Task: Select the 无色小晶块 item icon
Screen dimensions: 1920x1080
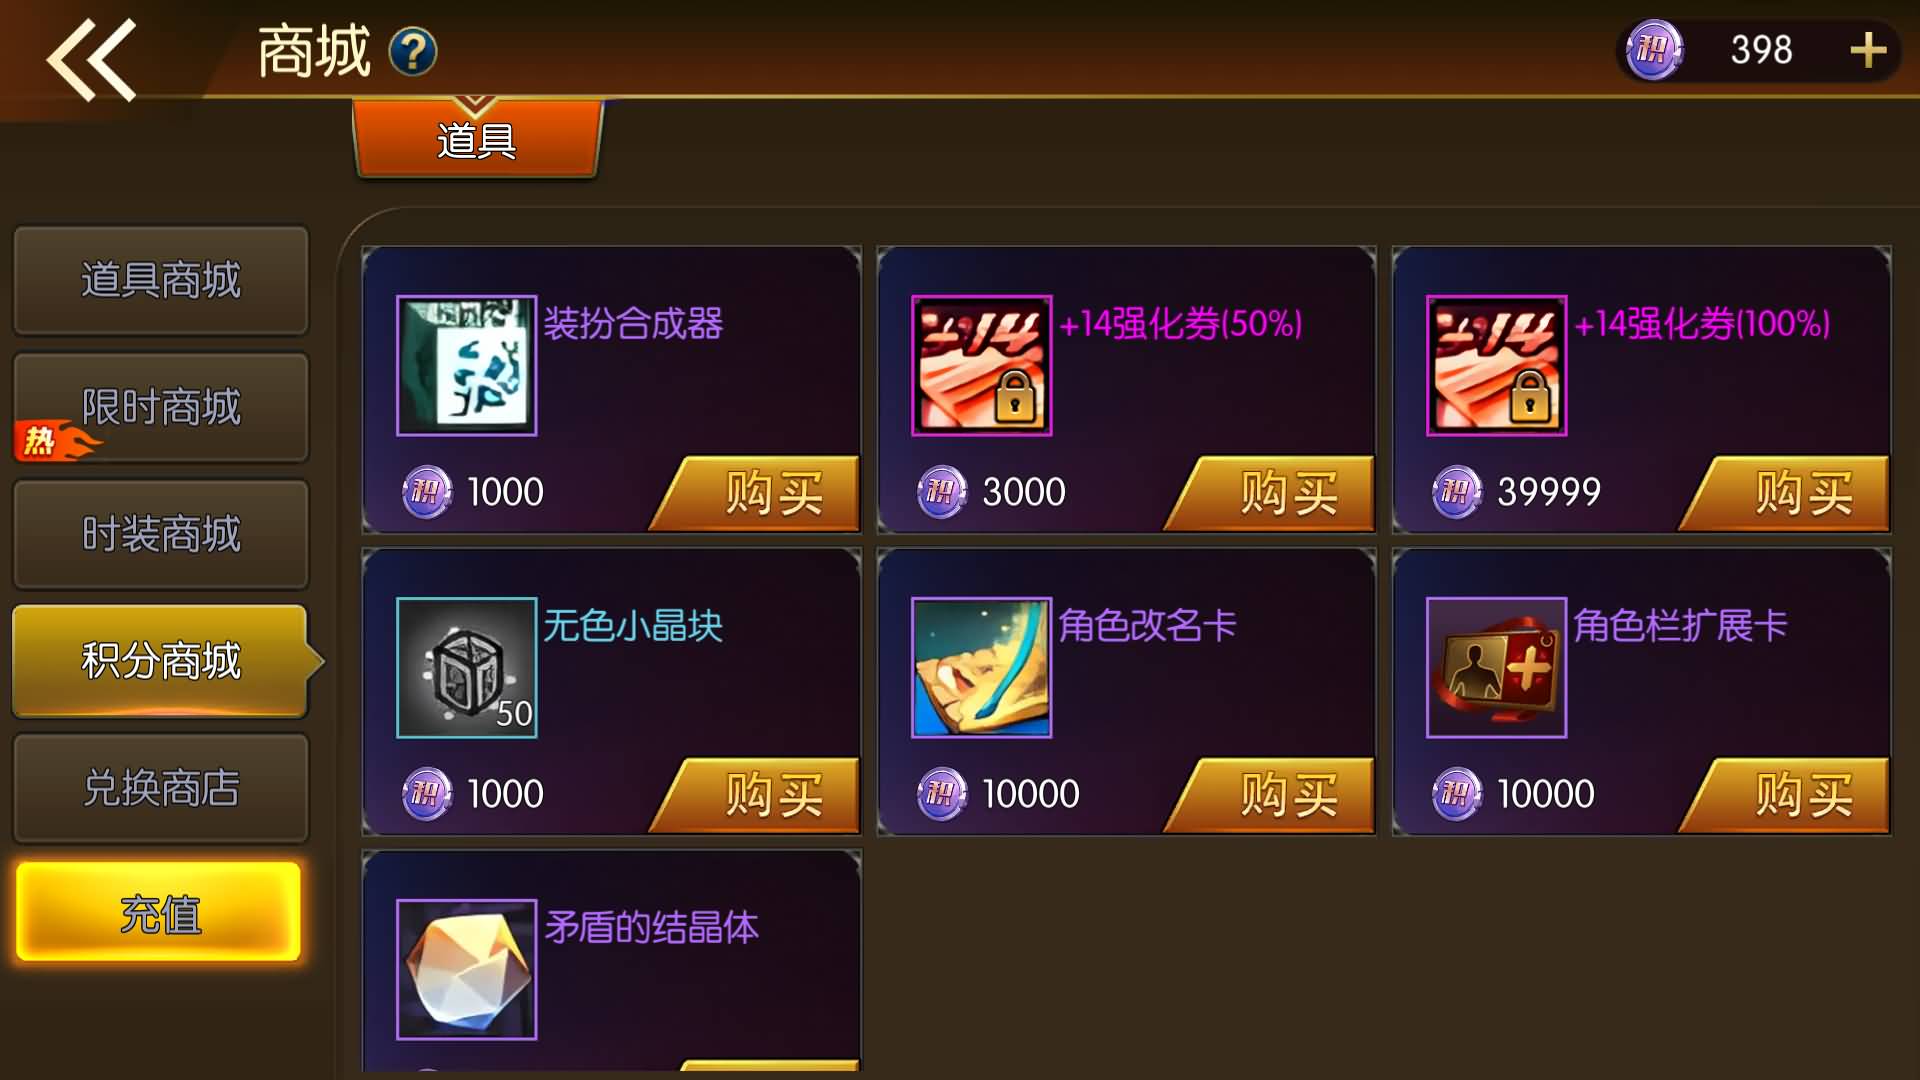Action: click(467, 667)
